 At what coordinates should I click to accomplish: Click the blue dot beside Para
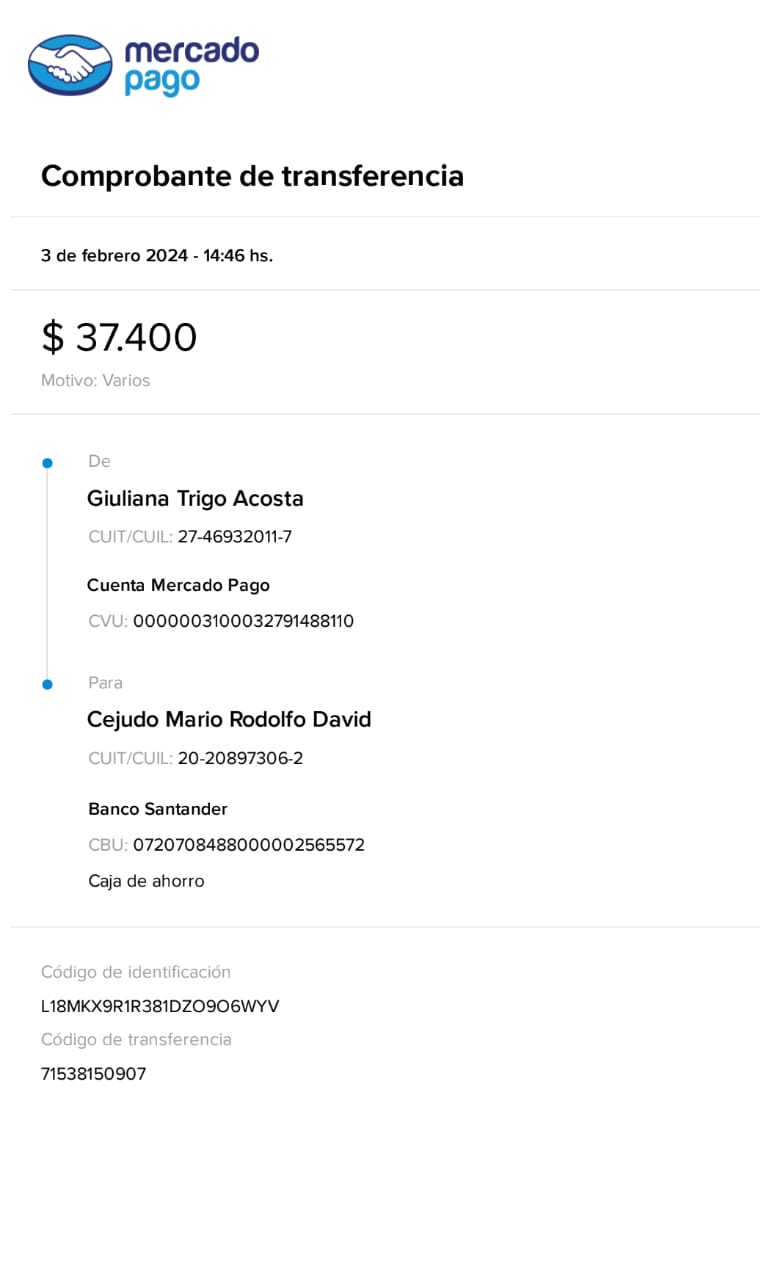coord(47,684)
